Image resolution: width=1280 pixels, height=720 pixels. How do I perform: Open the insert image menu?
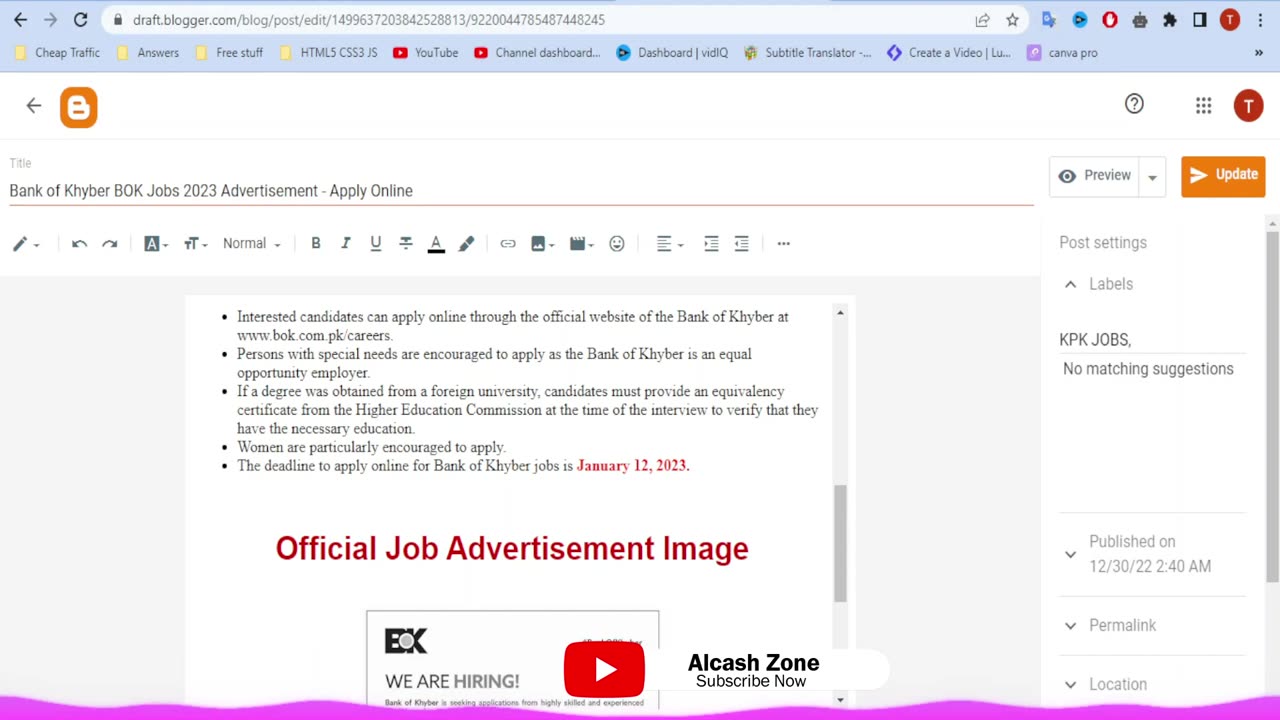pos(542,244)
